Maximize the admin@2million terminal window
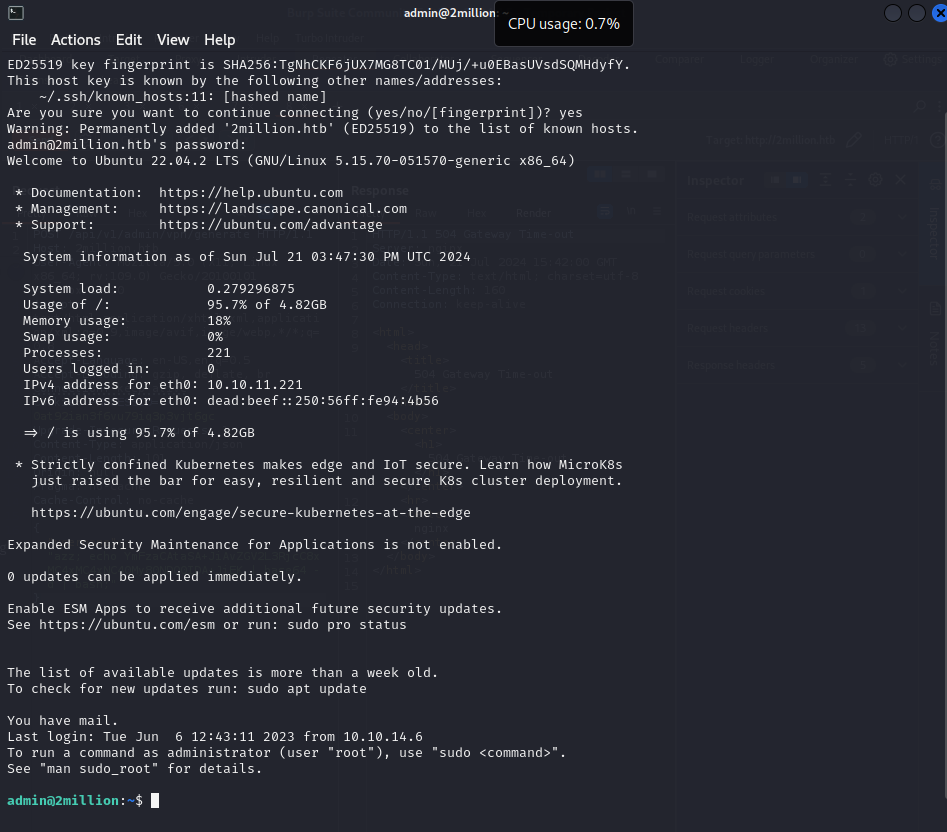The image size is (947, 832). click(x=917, y=13)
